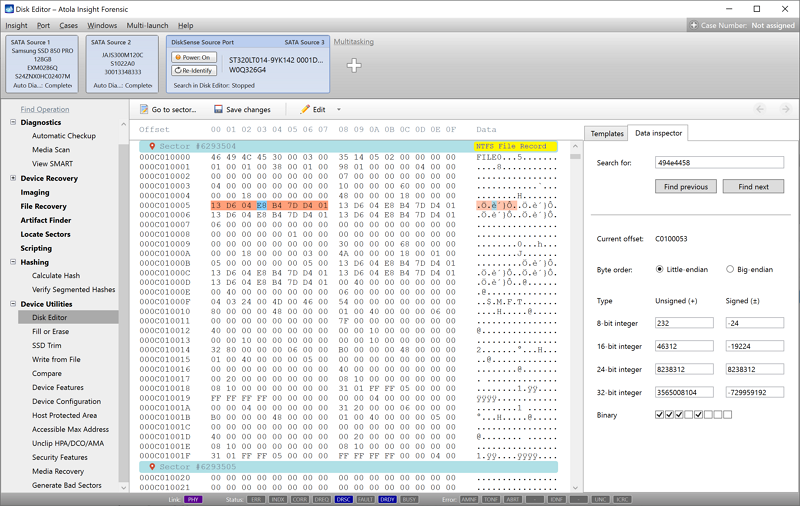
Task: Click the hex view scrollbar thumb
Action: click(575, 157)
